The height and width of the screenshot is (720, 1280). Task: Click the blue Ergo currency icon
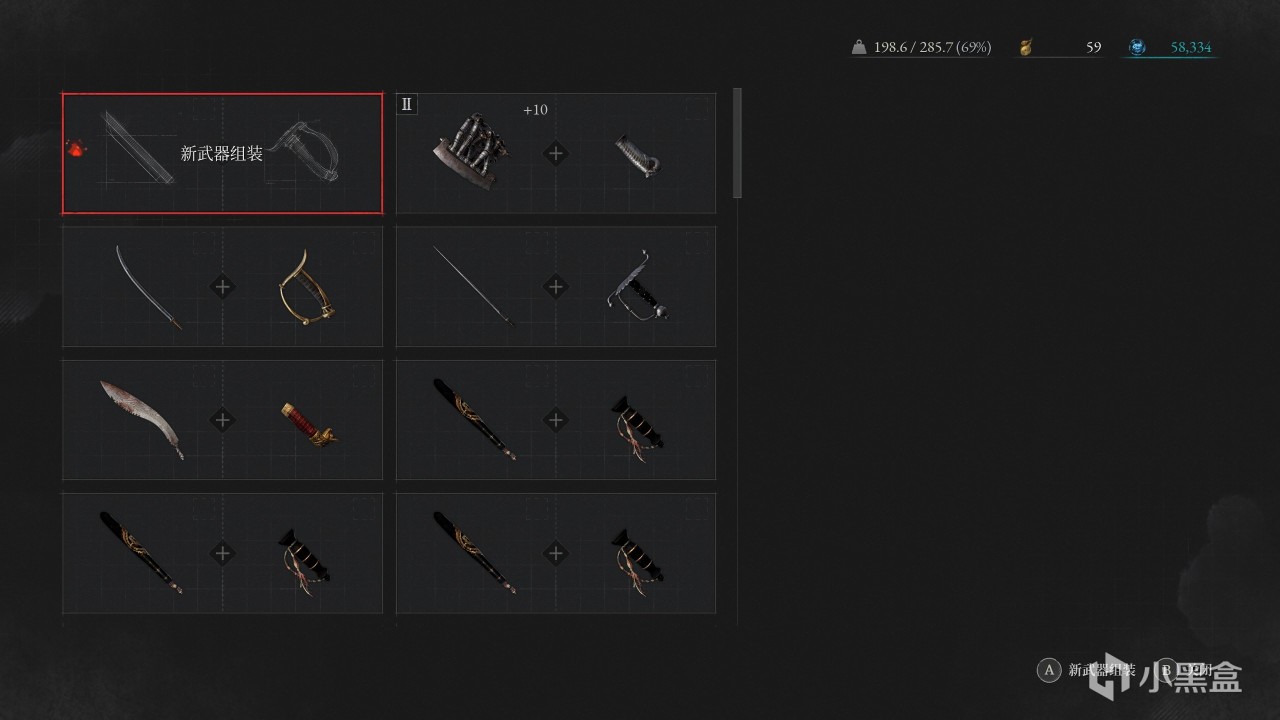[1137, 47]
